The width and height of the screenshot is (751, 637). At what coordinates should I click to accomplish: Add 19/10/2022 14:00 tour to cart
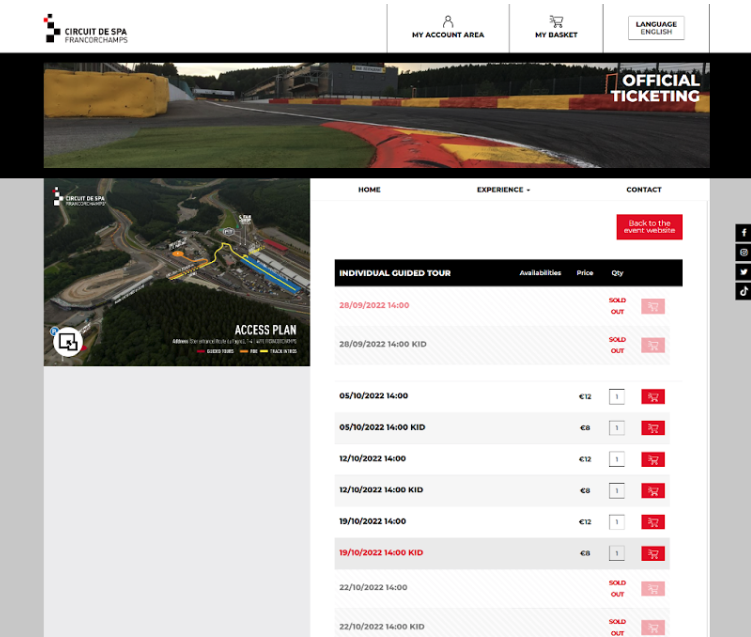[653, 522]
